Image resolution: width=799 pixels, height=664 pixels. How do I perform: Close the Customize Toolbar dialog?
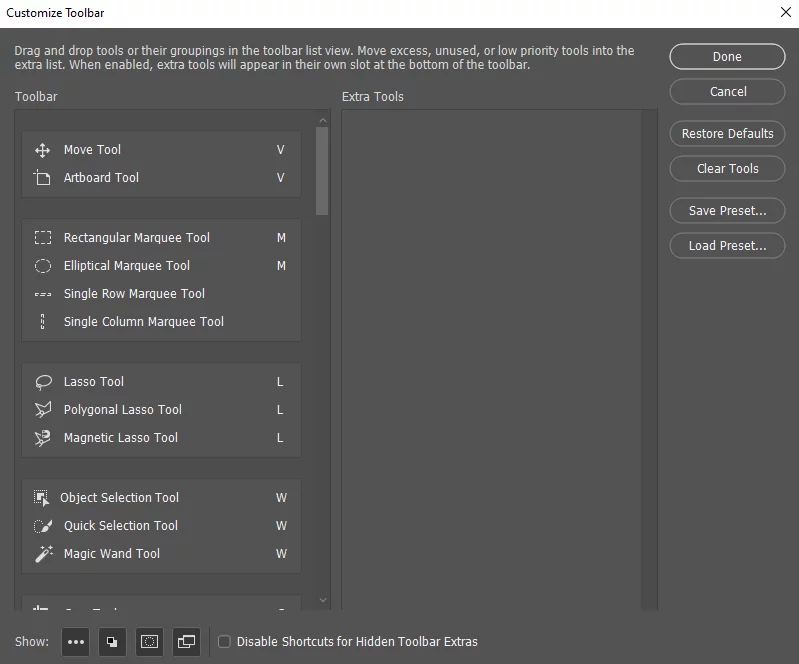click(x=785, y=12)
